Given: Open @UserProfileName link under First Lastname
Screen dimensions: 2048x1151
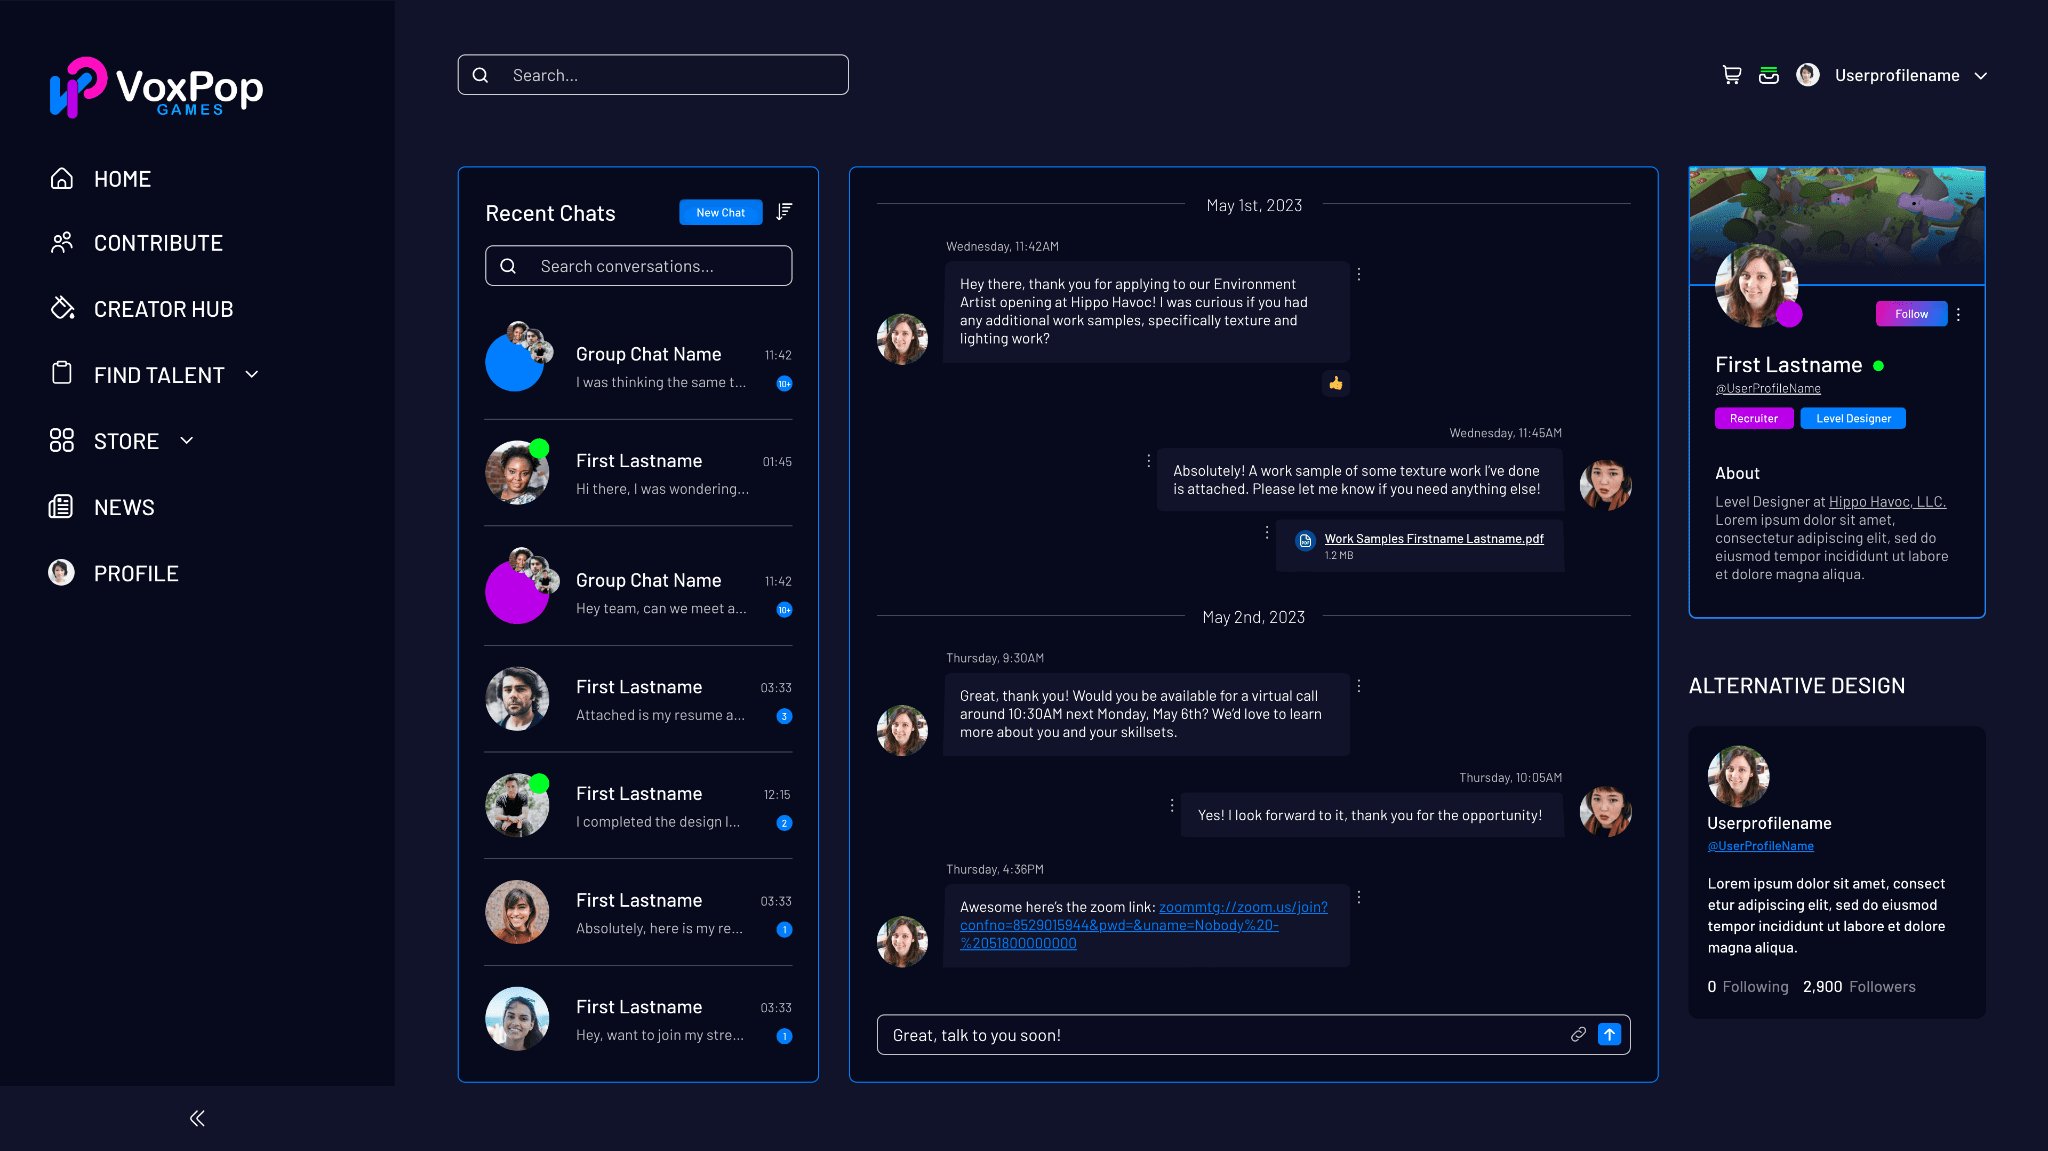Looking at the screenshot, I should (1768, 388).
